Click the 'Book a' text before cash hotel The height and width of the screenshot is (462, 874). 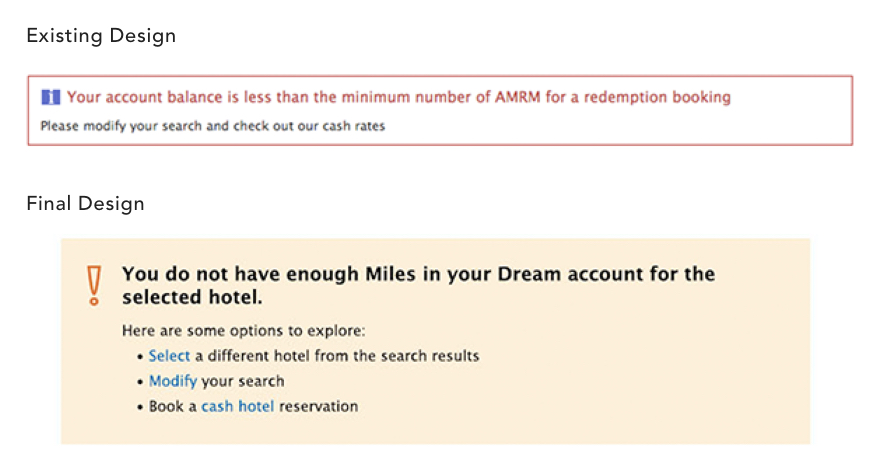173,406
